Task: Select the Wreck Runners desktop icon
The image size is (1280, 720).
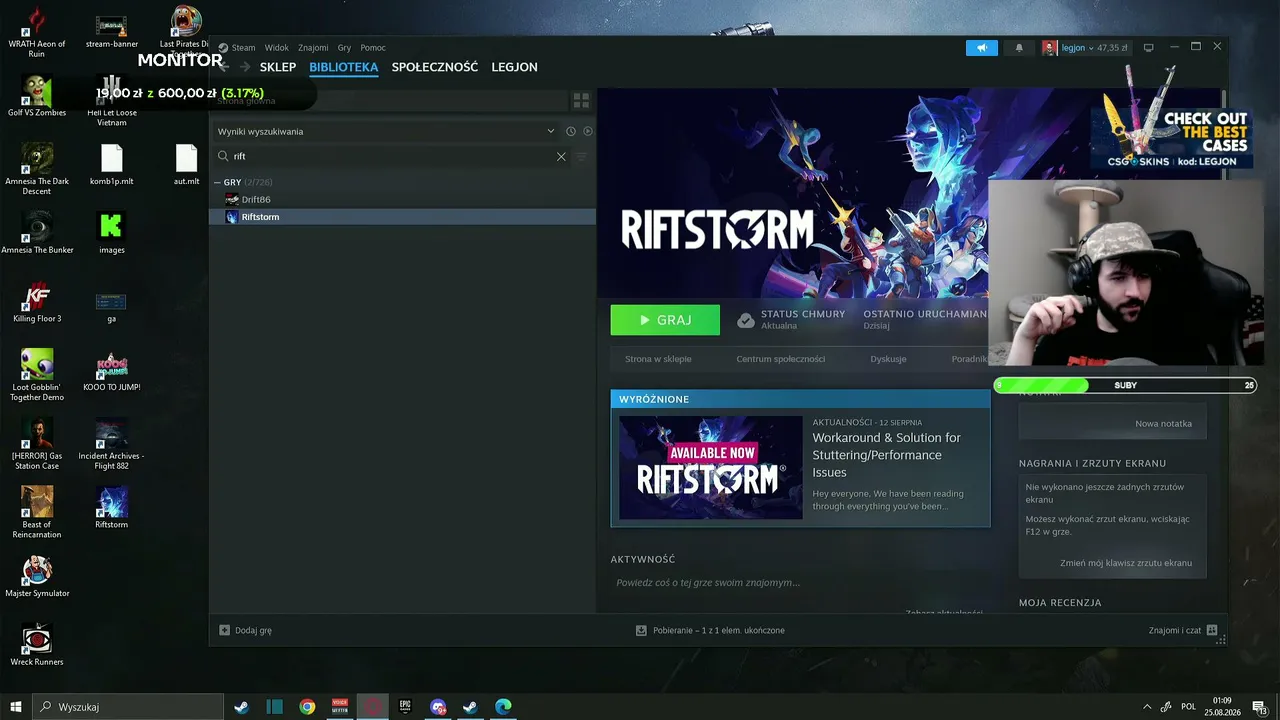Action: pyautogui.click(x=37, y=645)
